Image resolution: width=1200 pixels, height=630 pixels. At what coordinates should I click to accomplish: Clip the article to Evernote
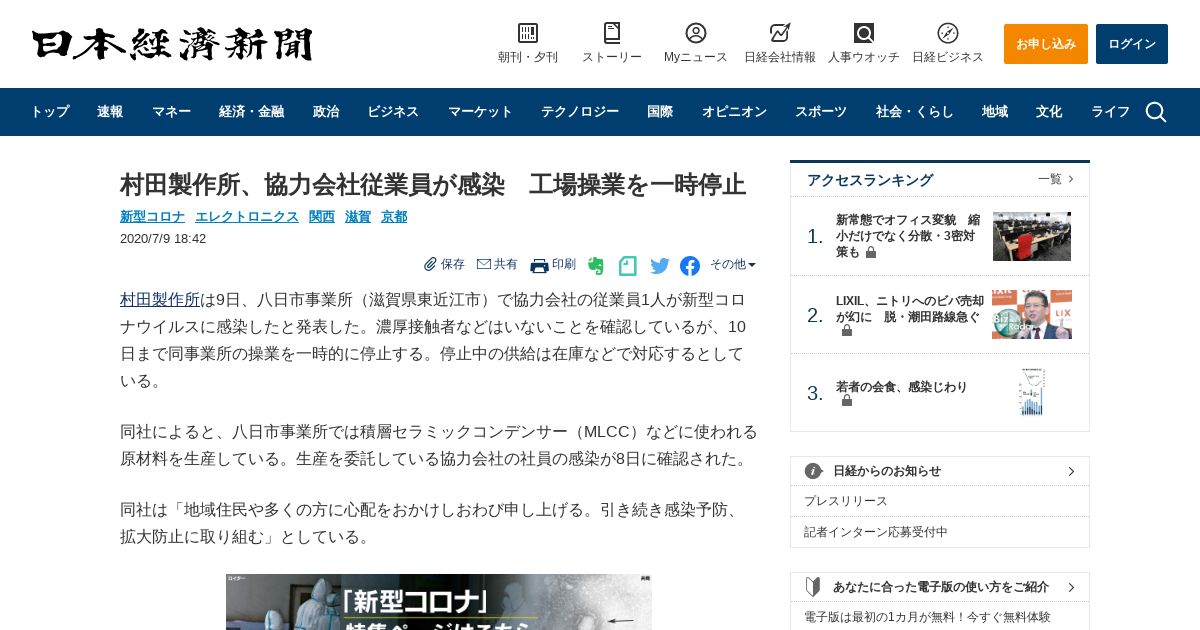[596, 266]
